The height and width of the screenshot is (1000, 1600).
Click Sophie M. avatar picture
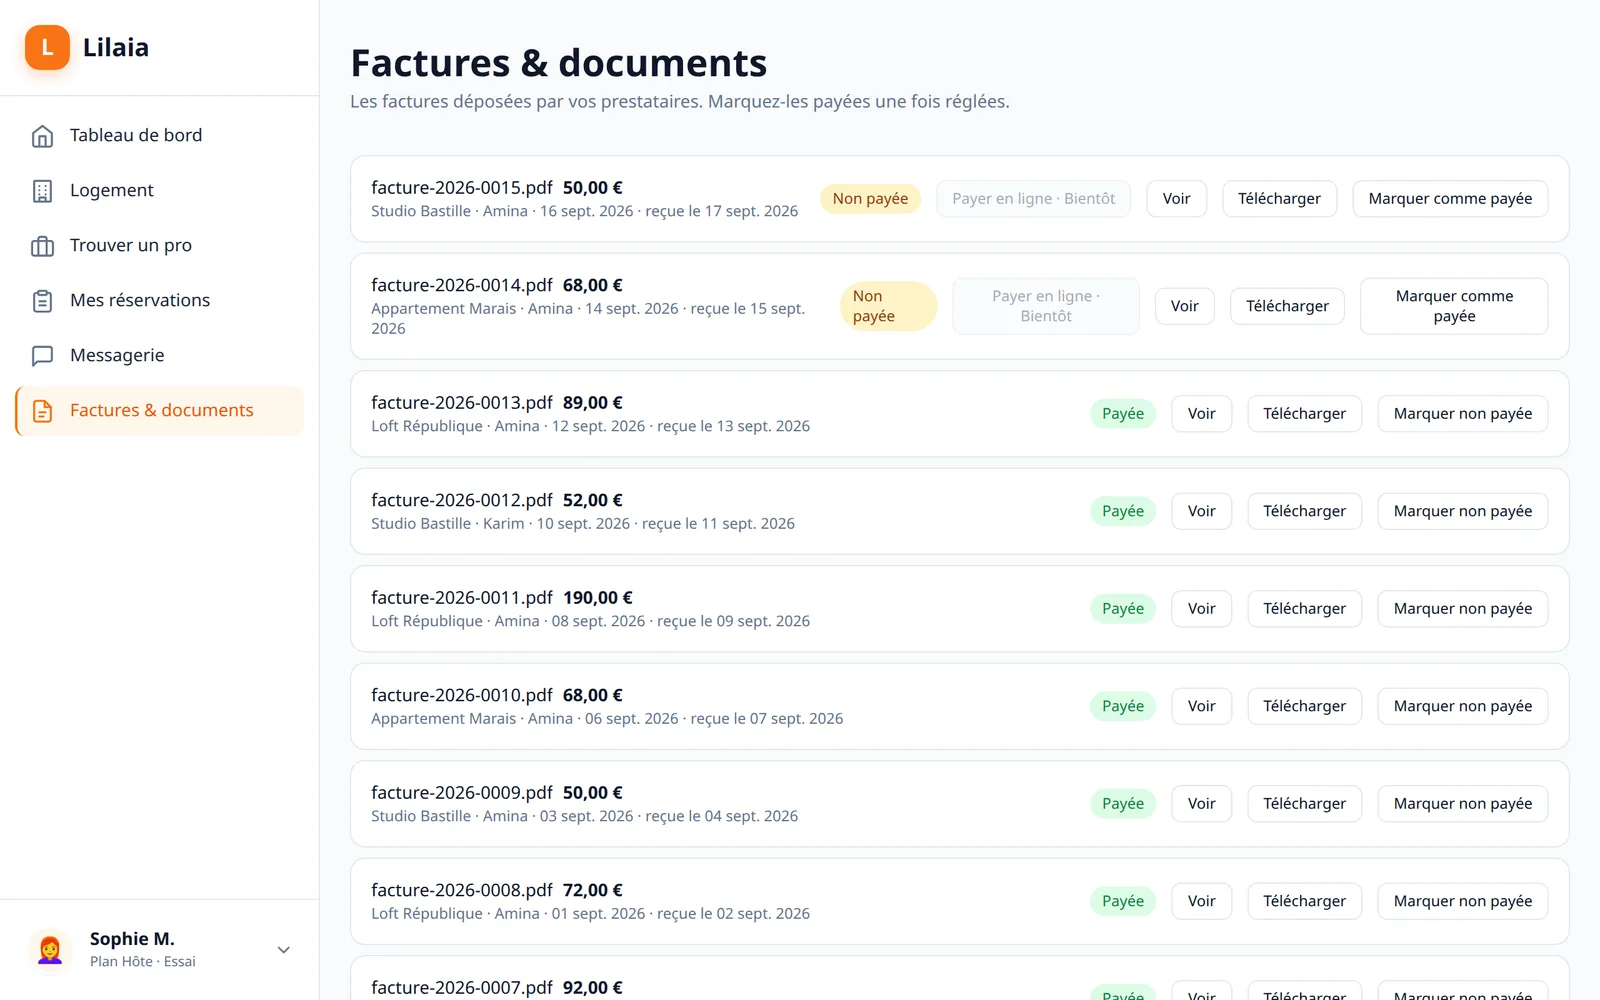[49, 949]
